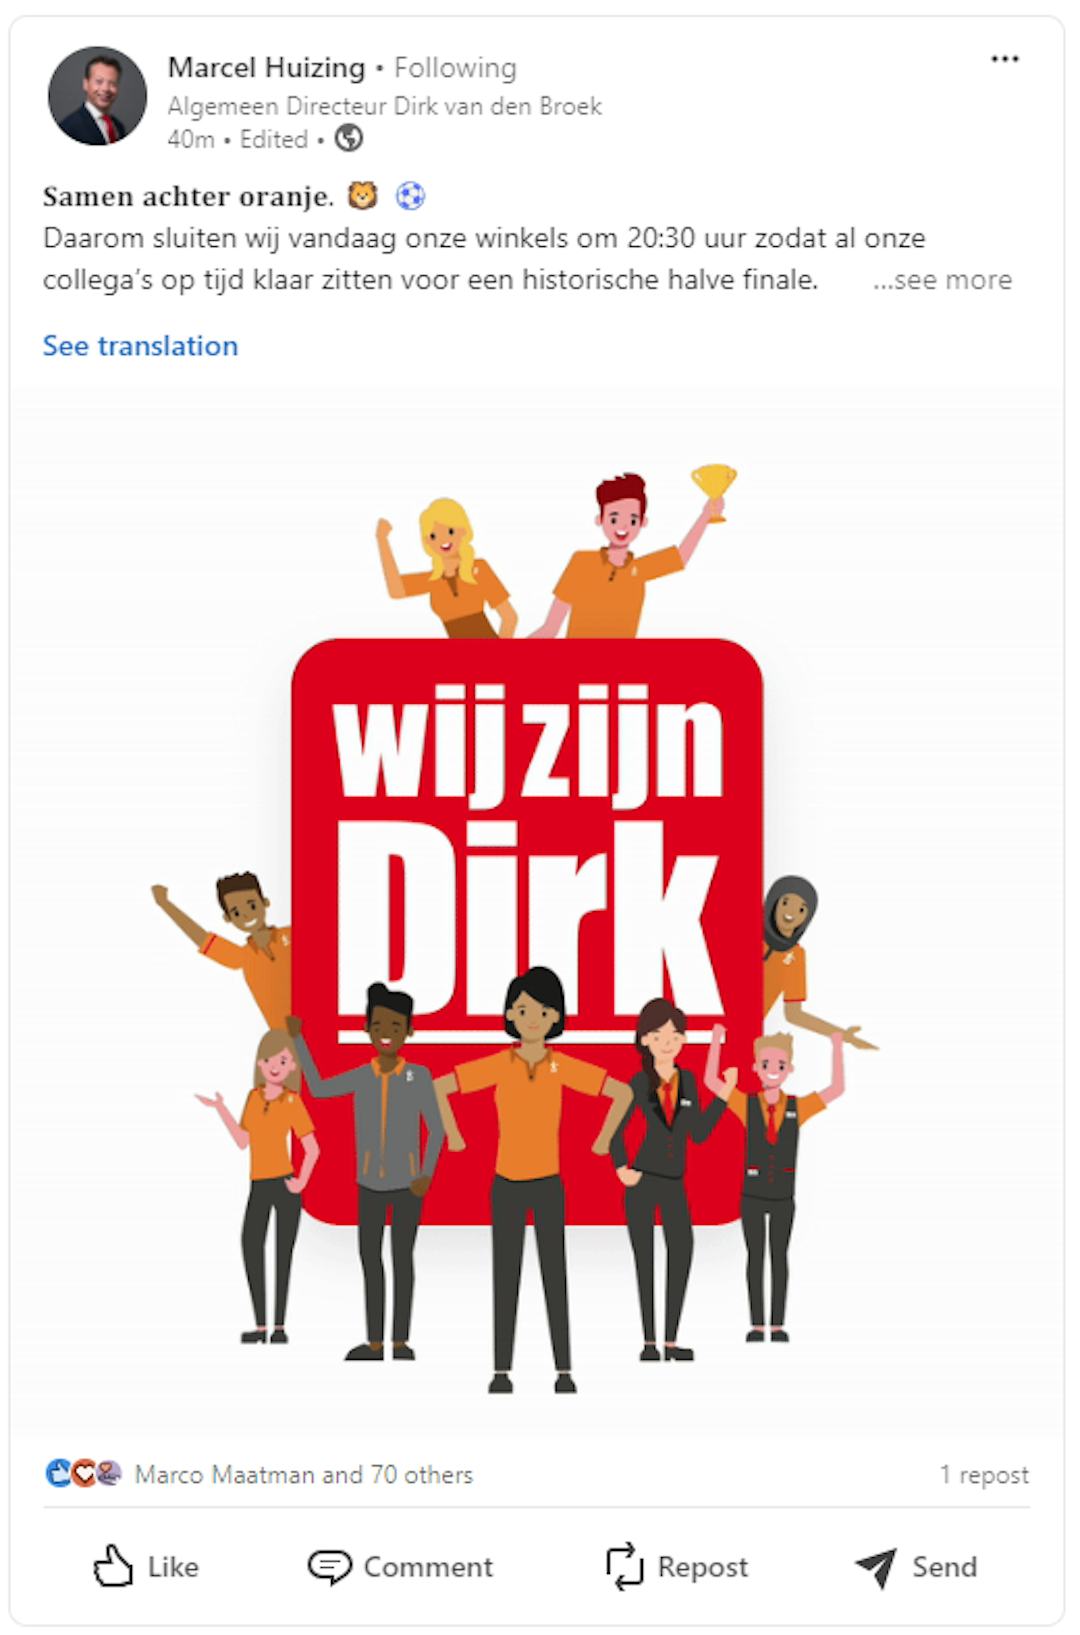Open the three-dot post options menu
The image size is (1080, 1635).
coord(1004,59)
